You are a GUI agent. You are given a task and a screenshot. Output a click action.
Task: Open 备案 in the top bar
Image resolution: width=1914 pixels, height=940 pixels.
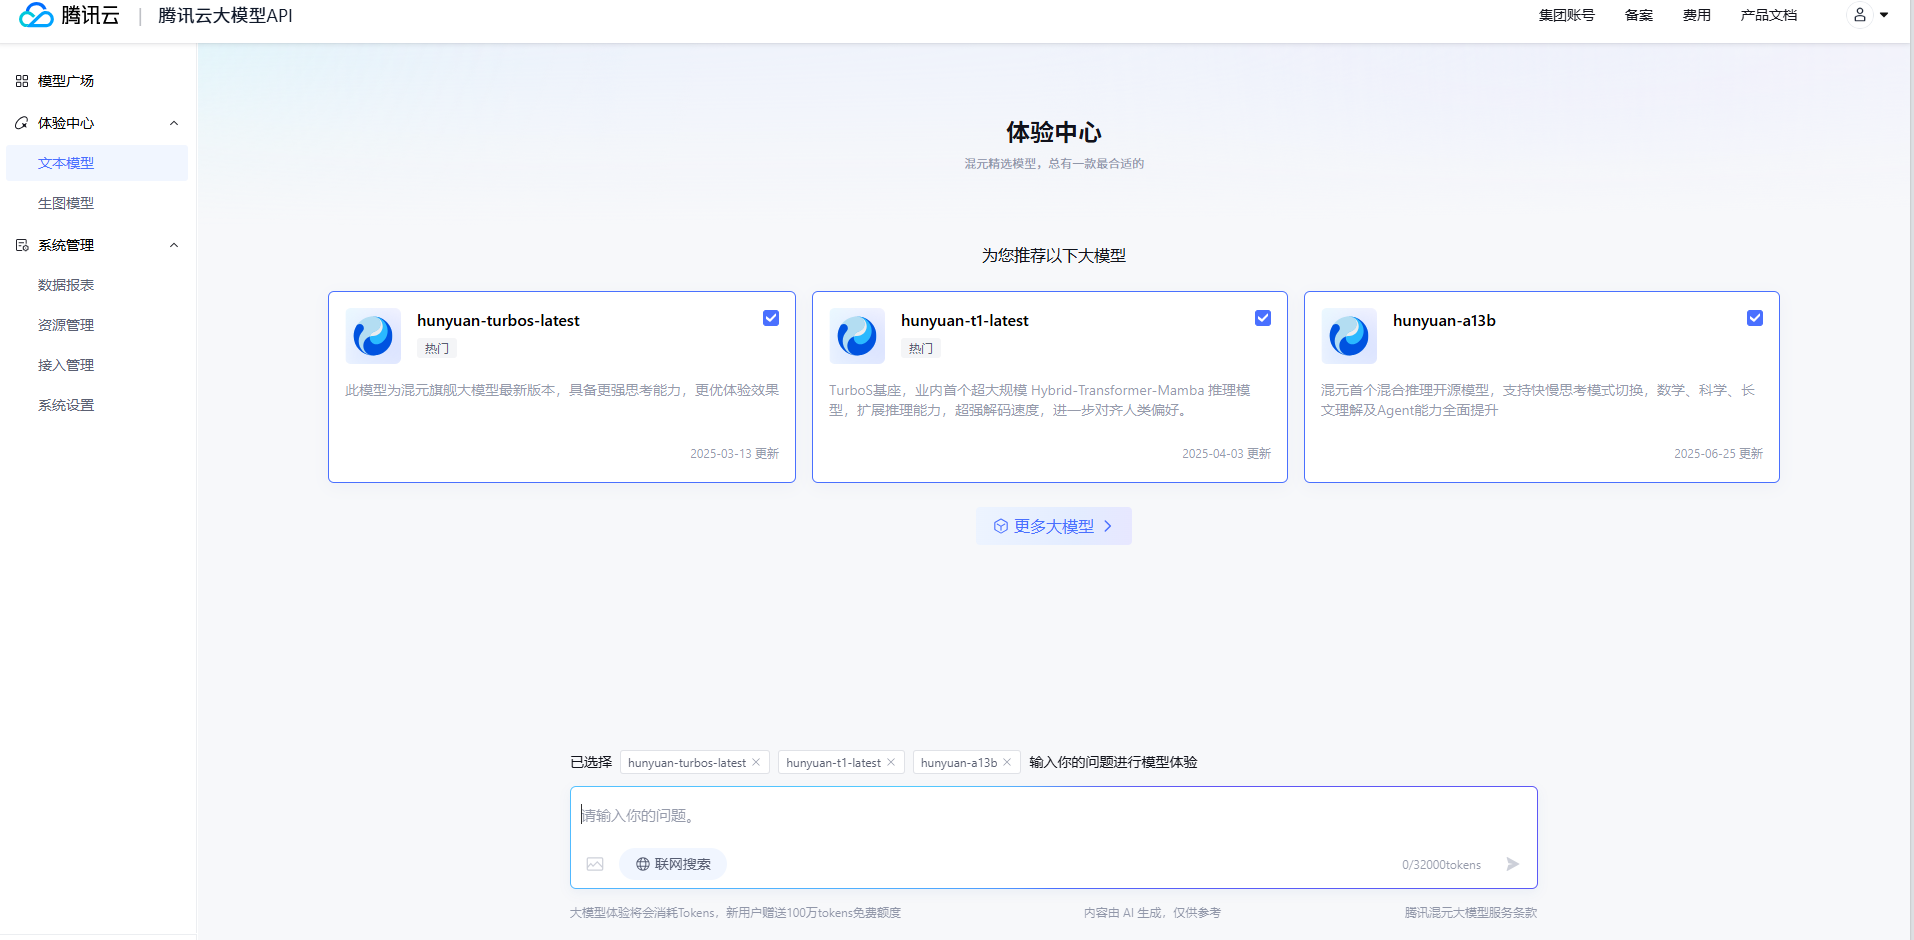pyautogui.click(x=1639, y=15)
